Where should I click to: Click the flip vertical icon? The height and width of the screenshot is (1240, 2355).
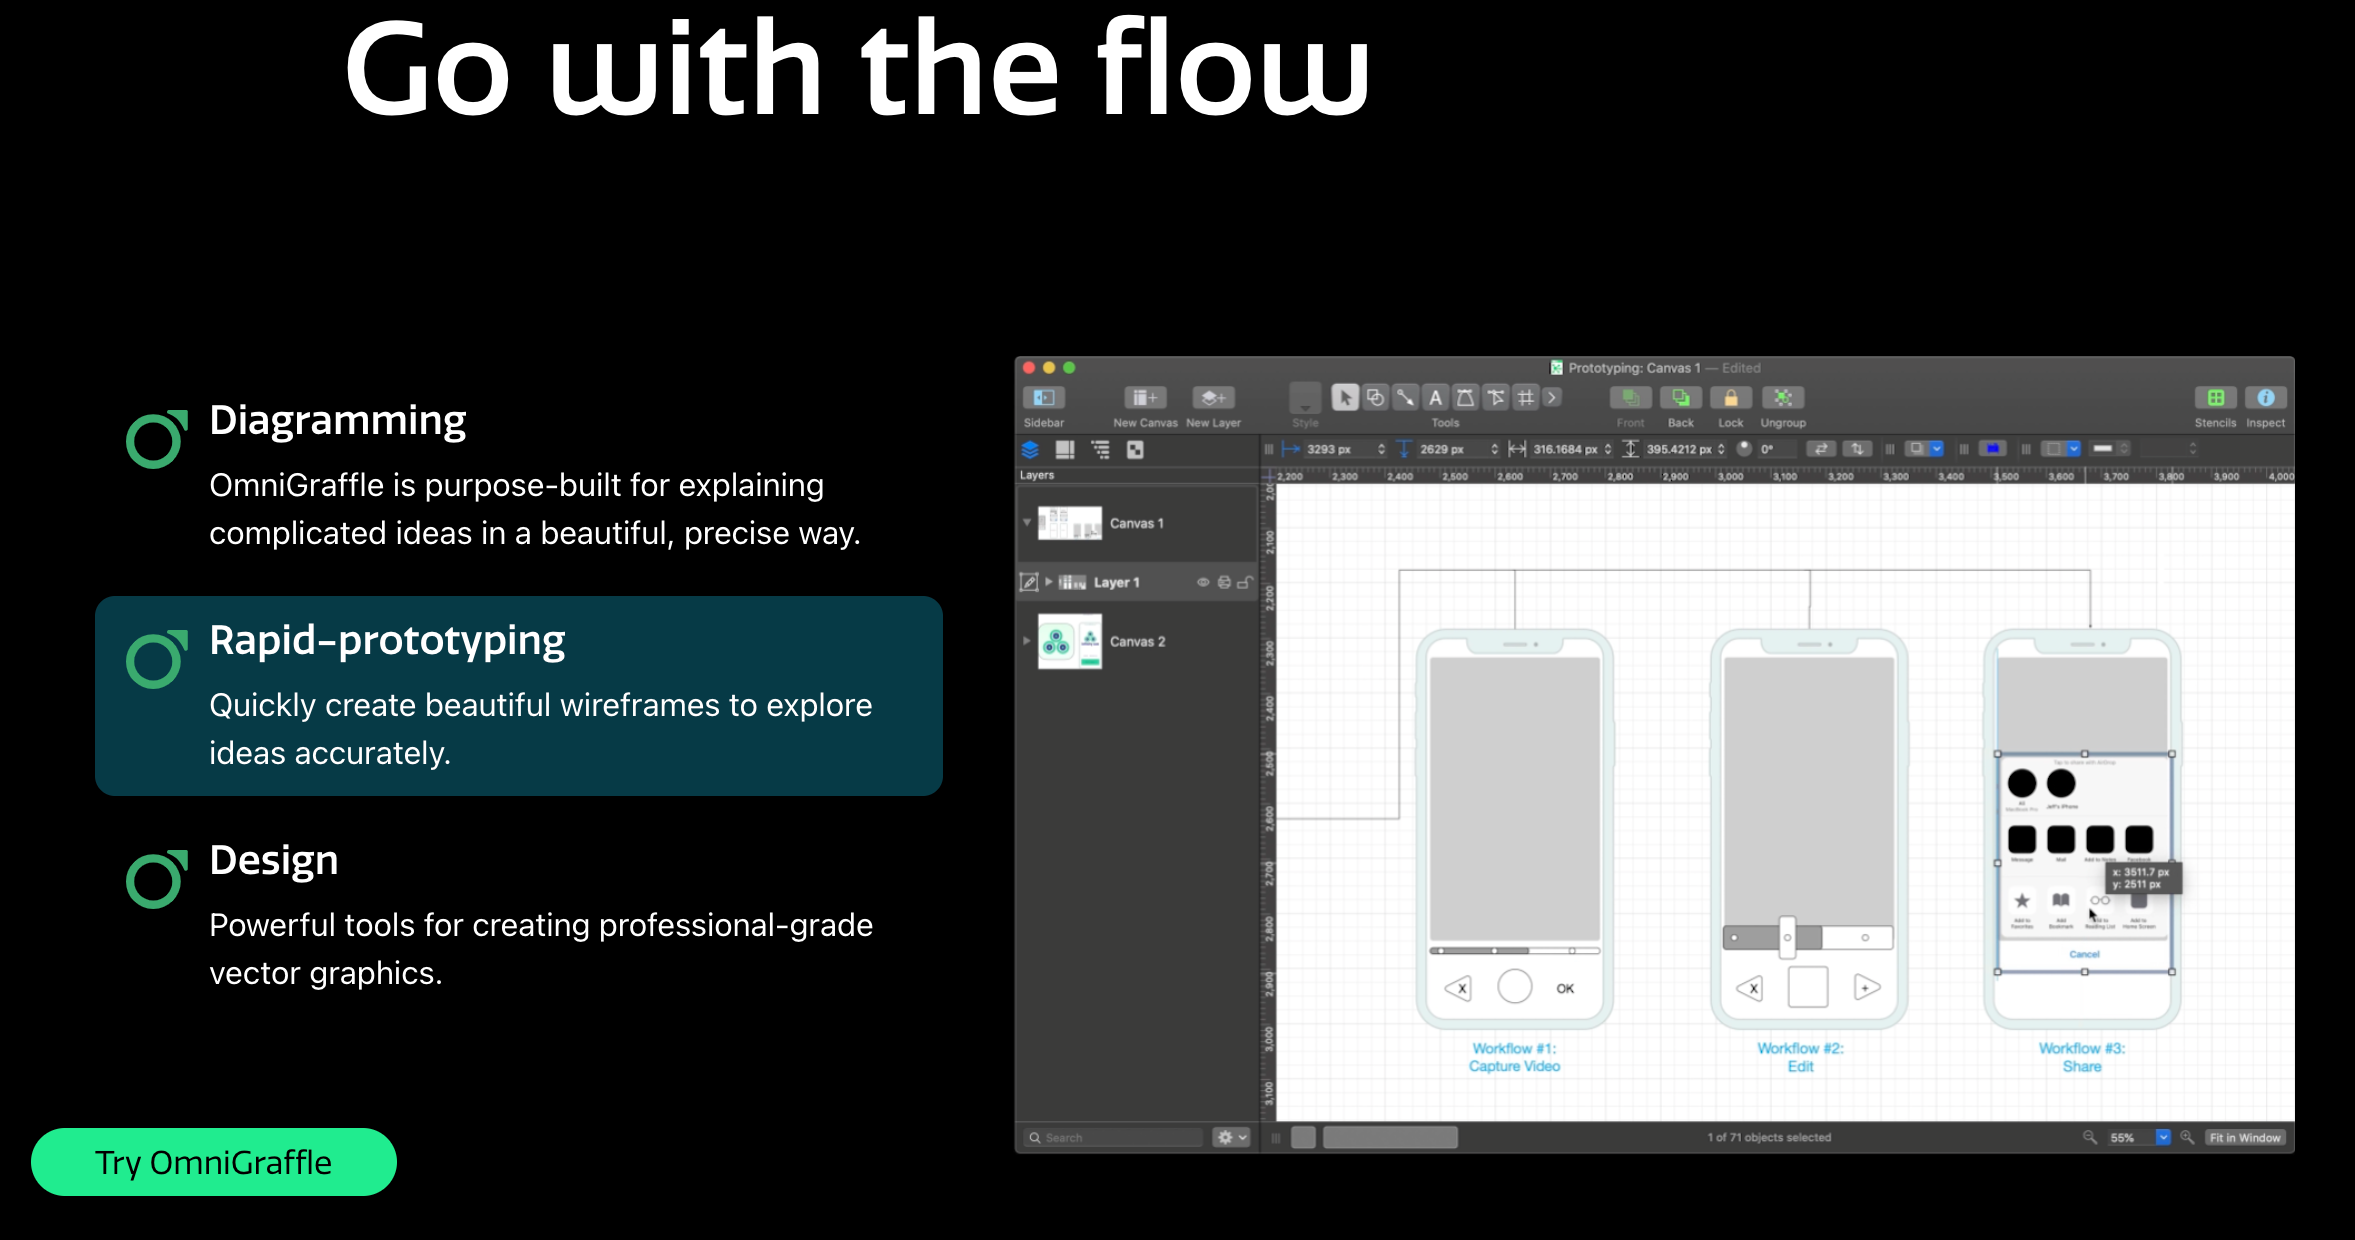1857,449
